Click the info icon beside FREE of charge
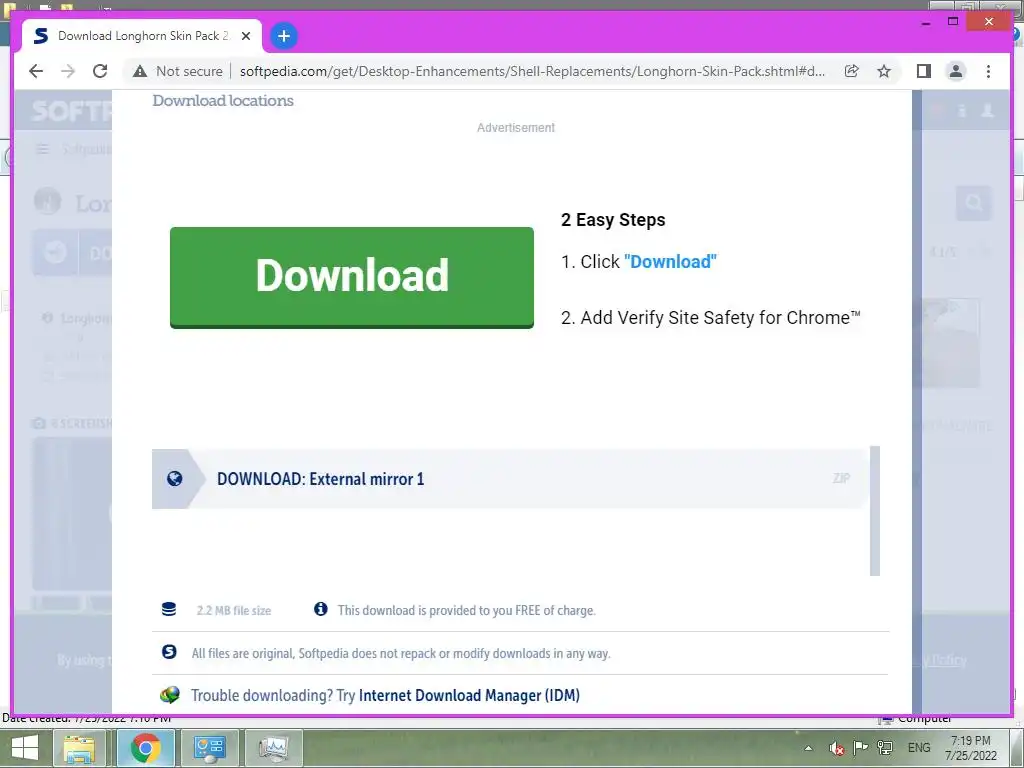Screen dimensions: 1024x768 [321, 609]
